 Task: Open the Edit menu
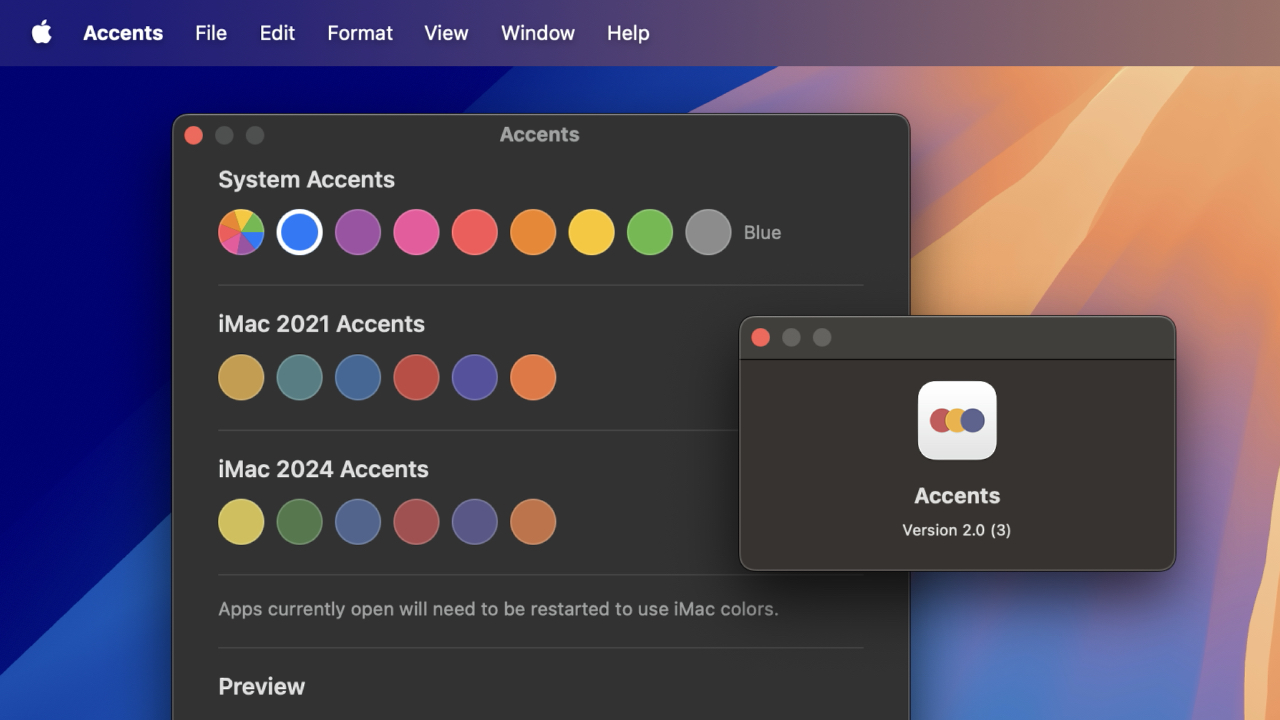point(277,33)
